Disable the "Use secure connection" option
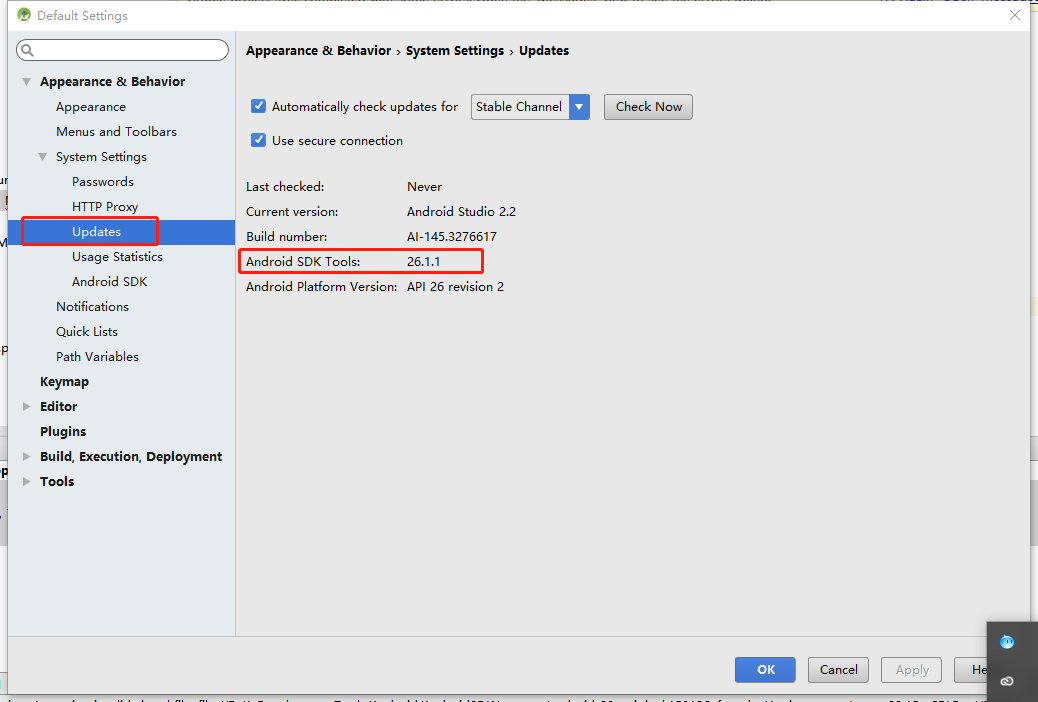 tap(258, 140)
